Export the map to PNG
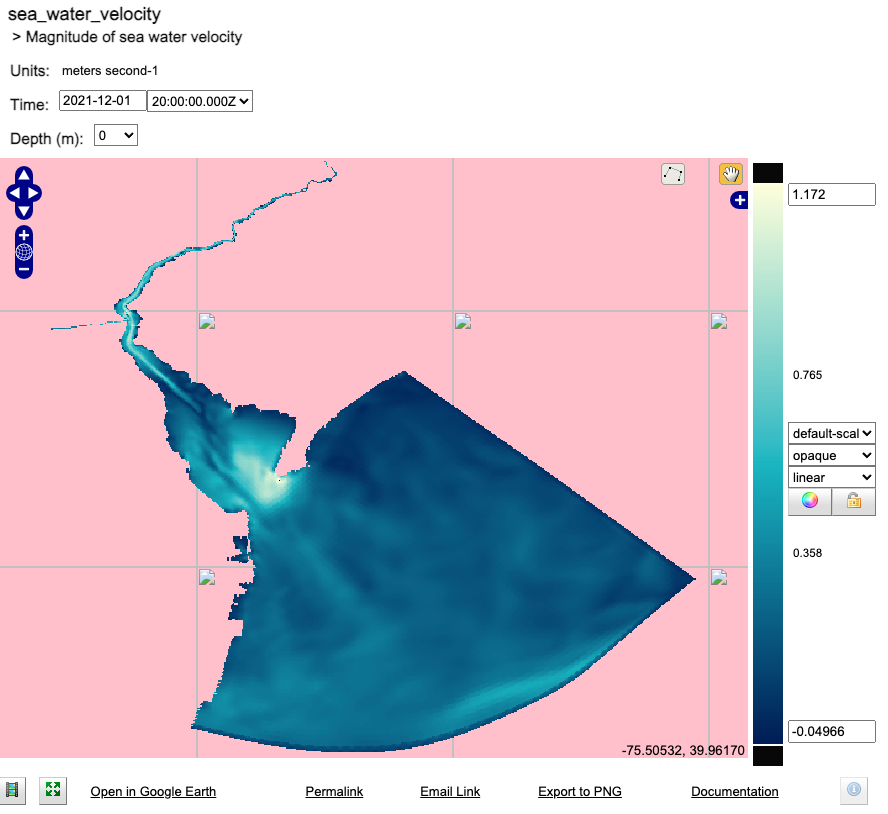 click(x=579, y=791)
